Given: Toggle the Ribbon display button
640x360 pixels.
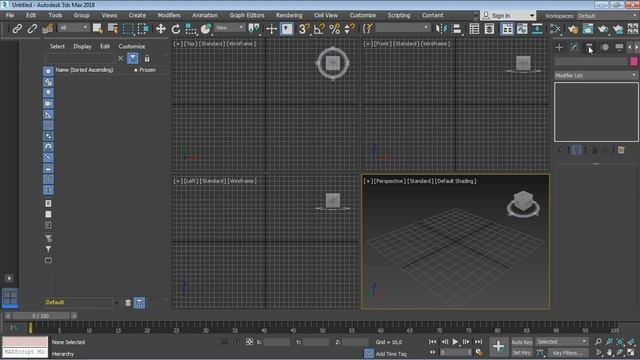Looking at the screenshot, I should pyautogui.click(x=507, y=29).
